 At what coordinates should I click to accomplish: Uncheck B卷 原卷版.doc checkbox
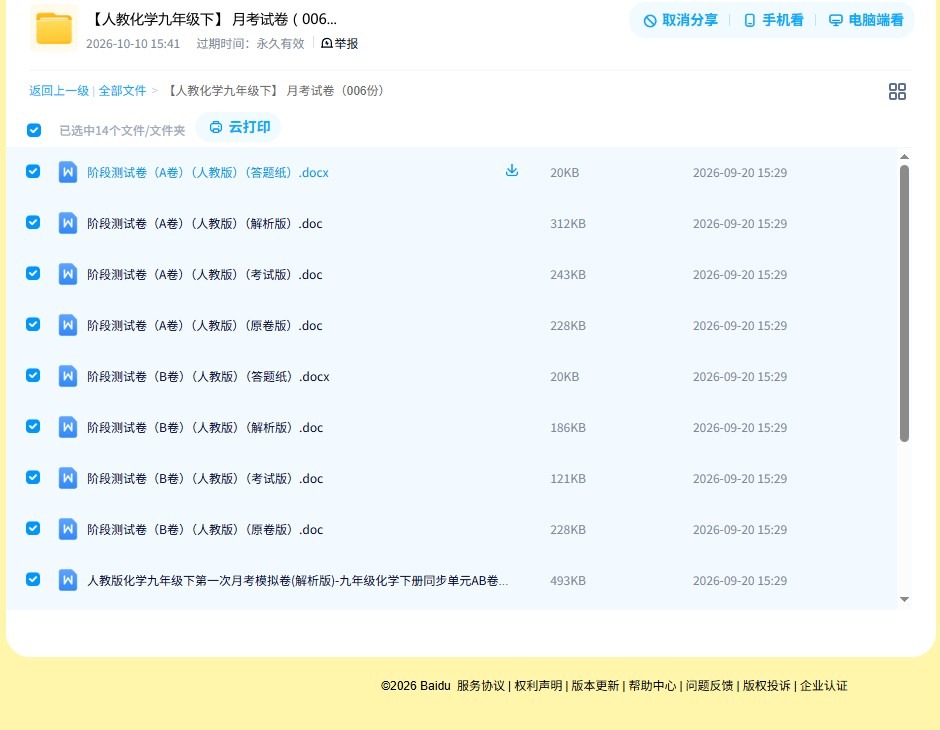point(33,528)
